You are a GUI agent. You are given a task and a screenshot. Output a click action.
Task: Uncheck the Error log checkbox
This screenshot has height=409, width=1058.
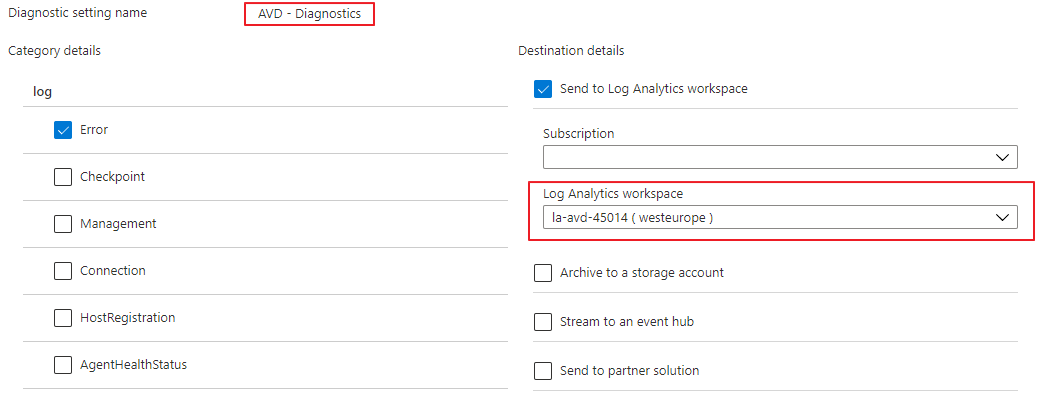pyautogui.click(x=63, y=130)
